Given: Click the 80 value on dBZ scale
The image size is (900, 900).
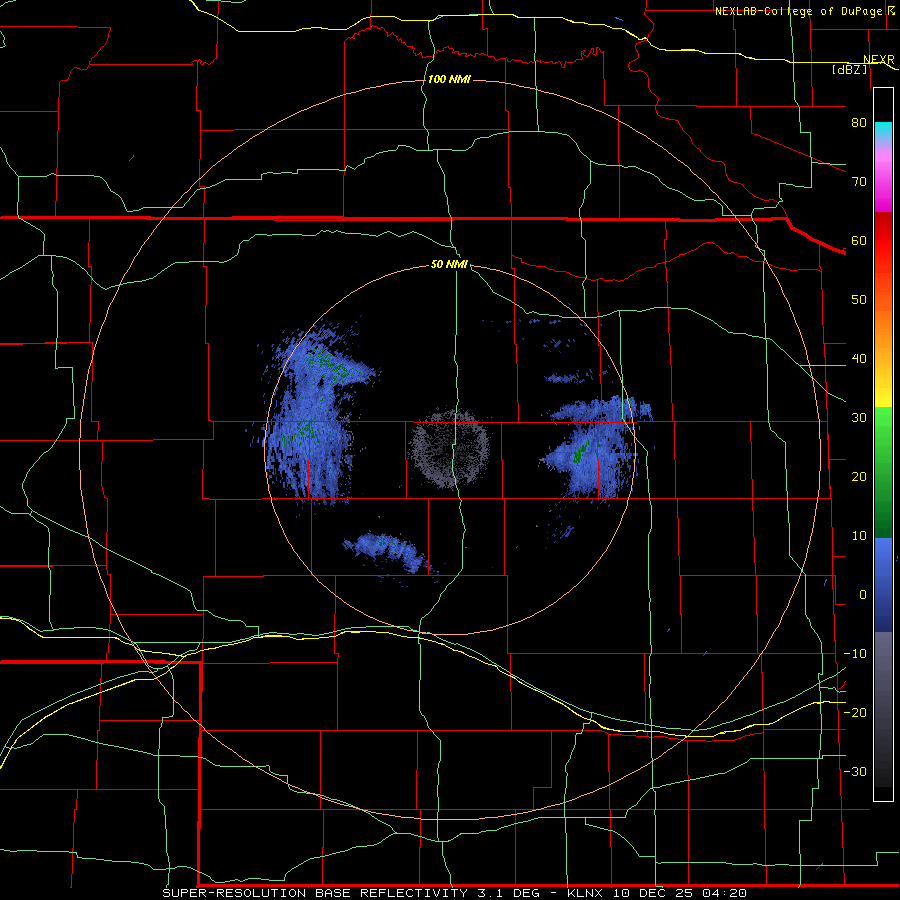Looking at the screenshot, I should coord(859,122).
